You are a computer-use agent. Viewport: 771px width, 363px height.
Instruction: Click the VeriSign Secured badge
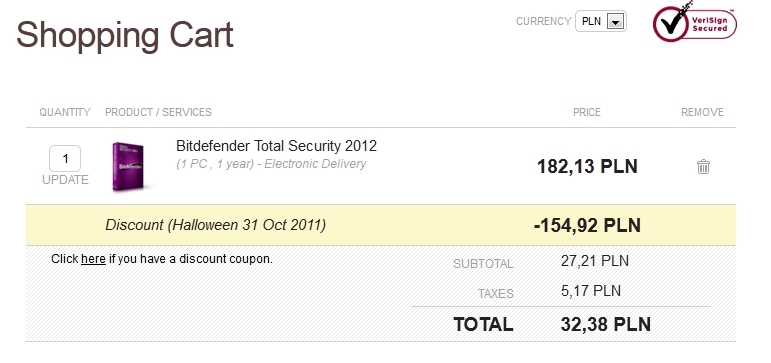tap(695, 22)
